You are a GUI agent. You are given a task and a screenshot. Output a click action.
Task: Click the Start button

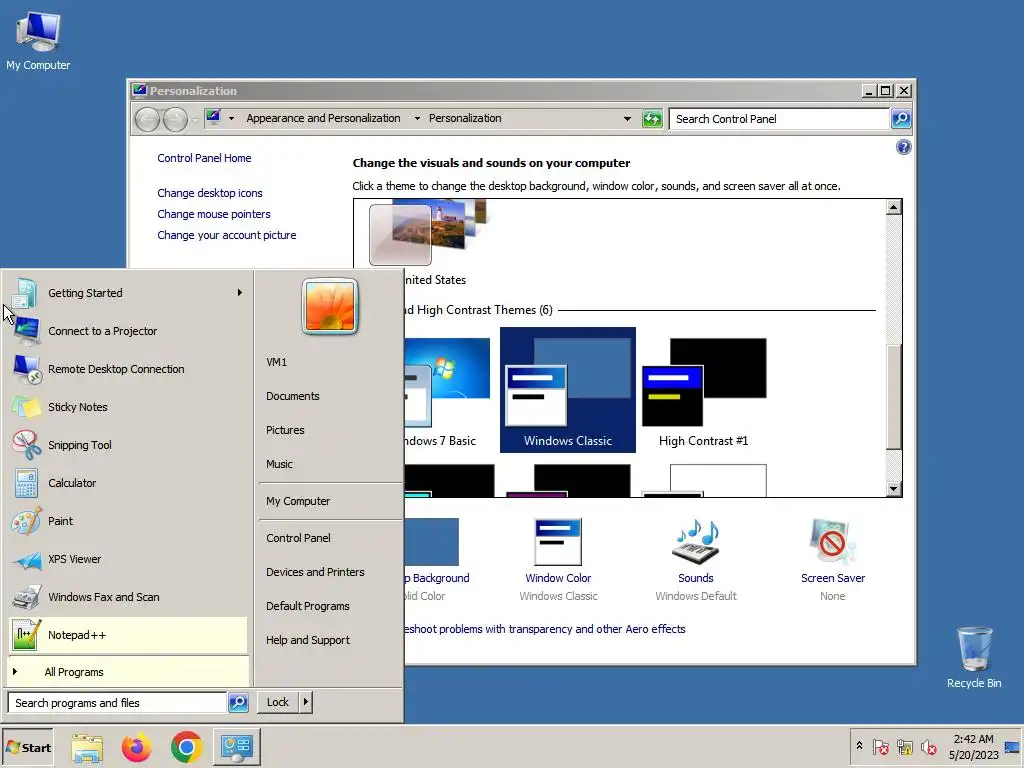click(x=28, y=747)
